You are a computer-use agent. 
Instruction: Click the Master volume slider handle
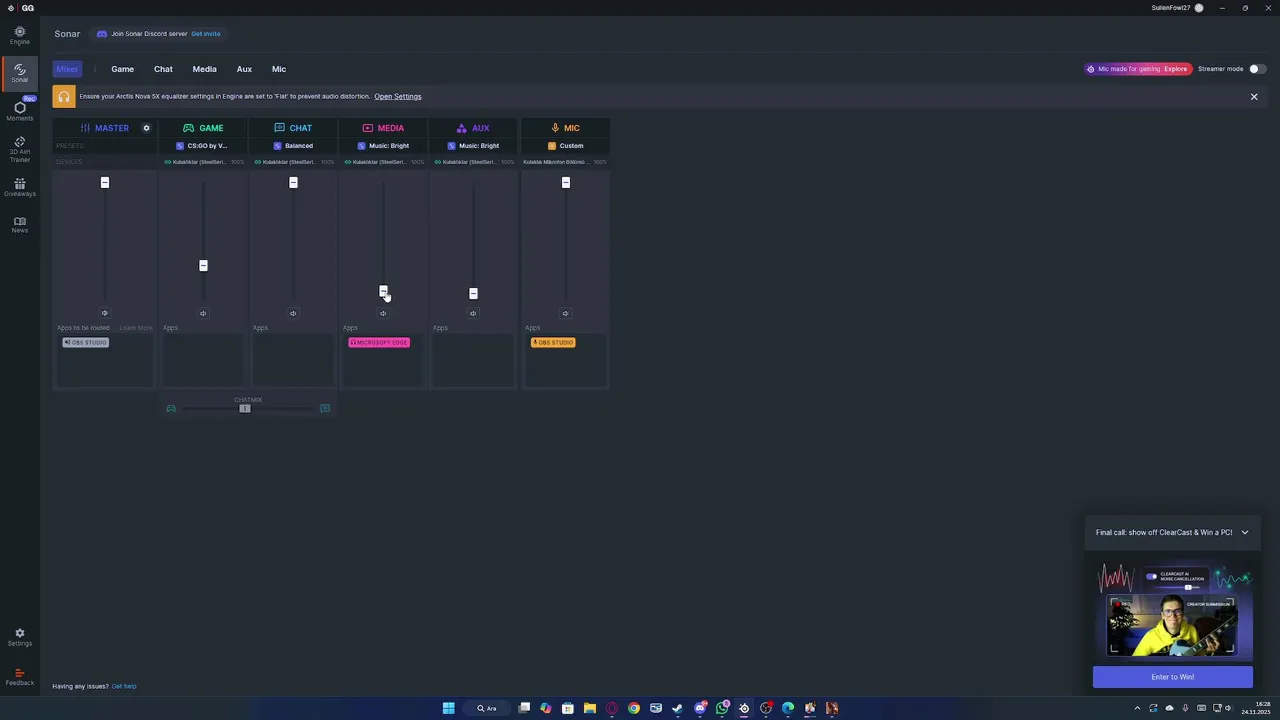pyautogui.click(x=104, y=182)
